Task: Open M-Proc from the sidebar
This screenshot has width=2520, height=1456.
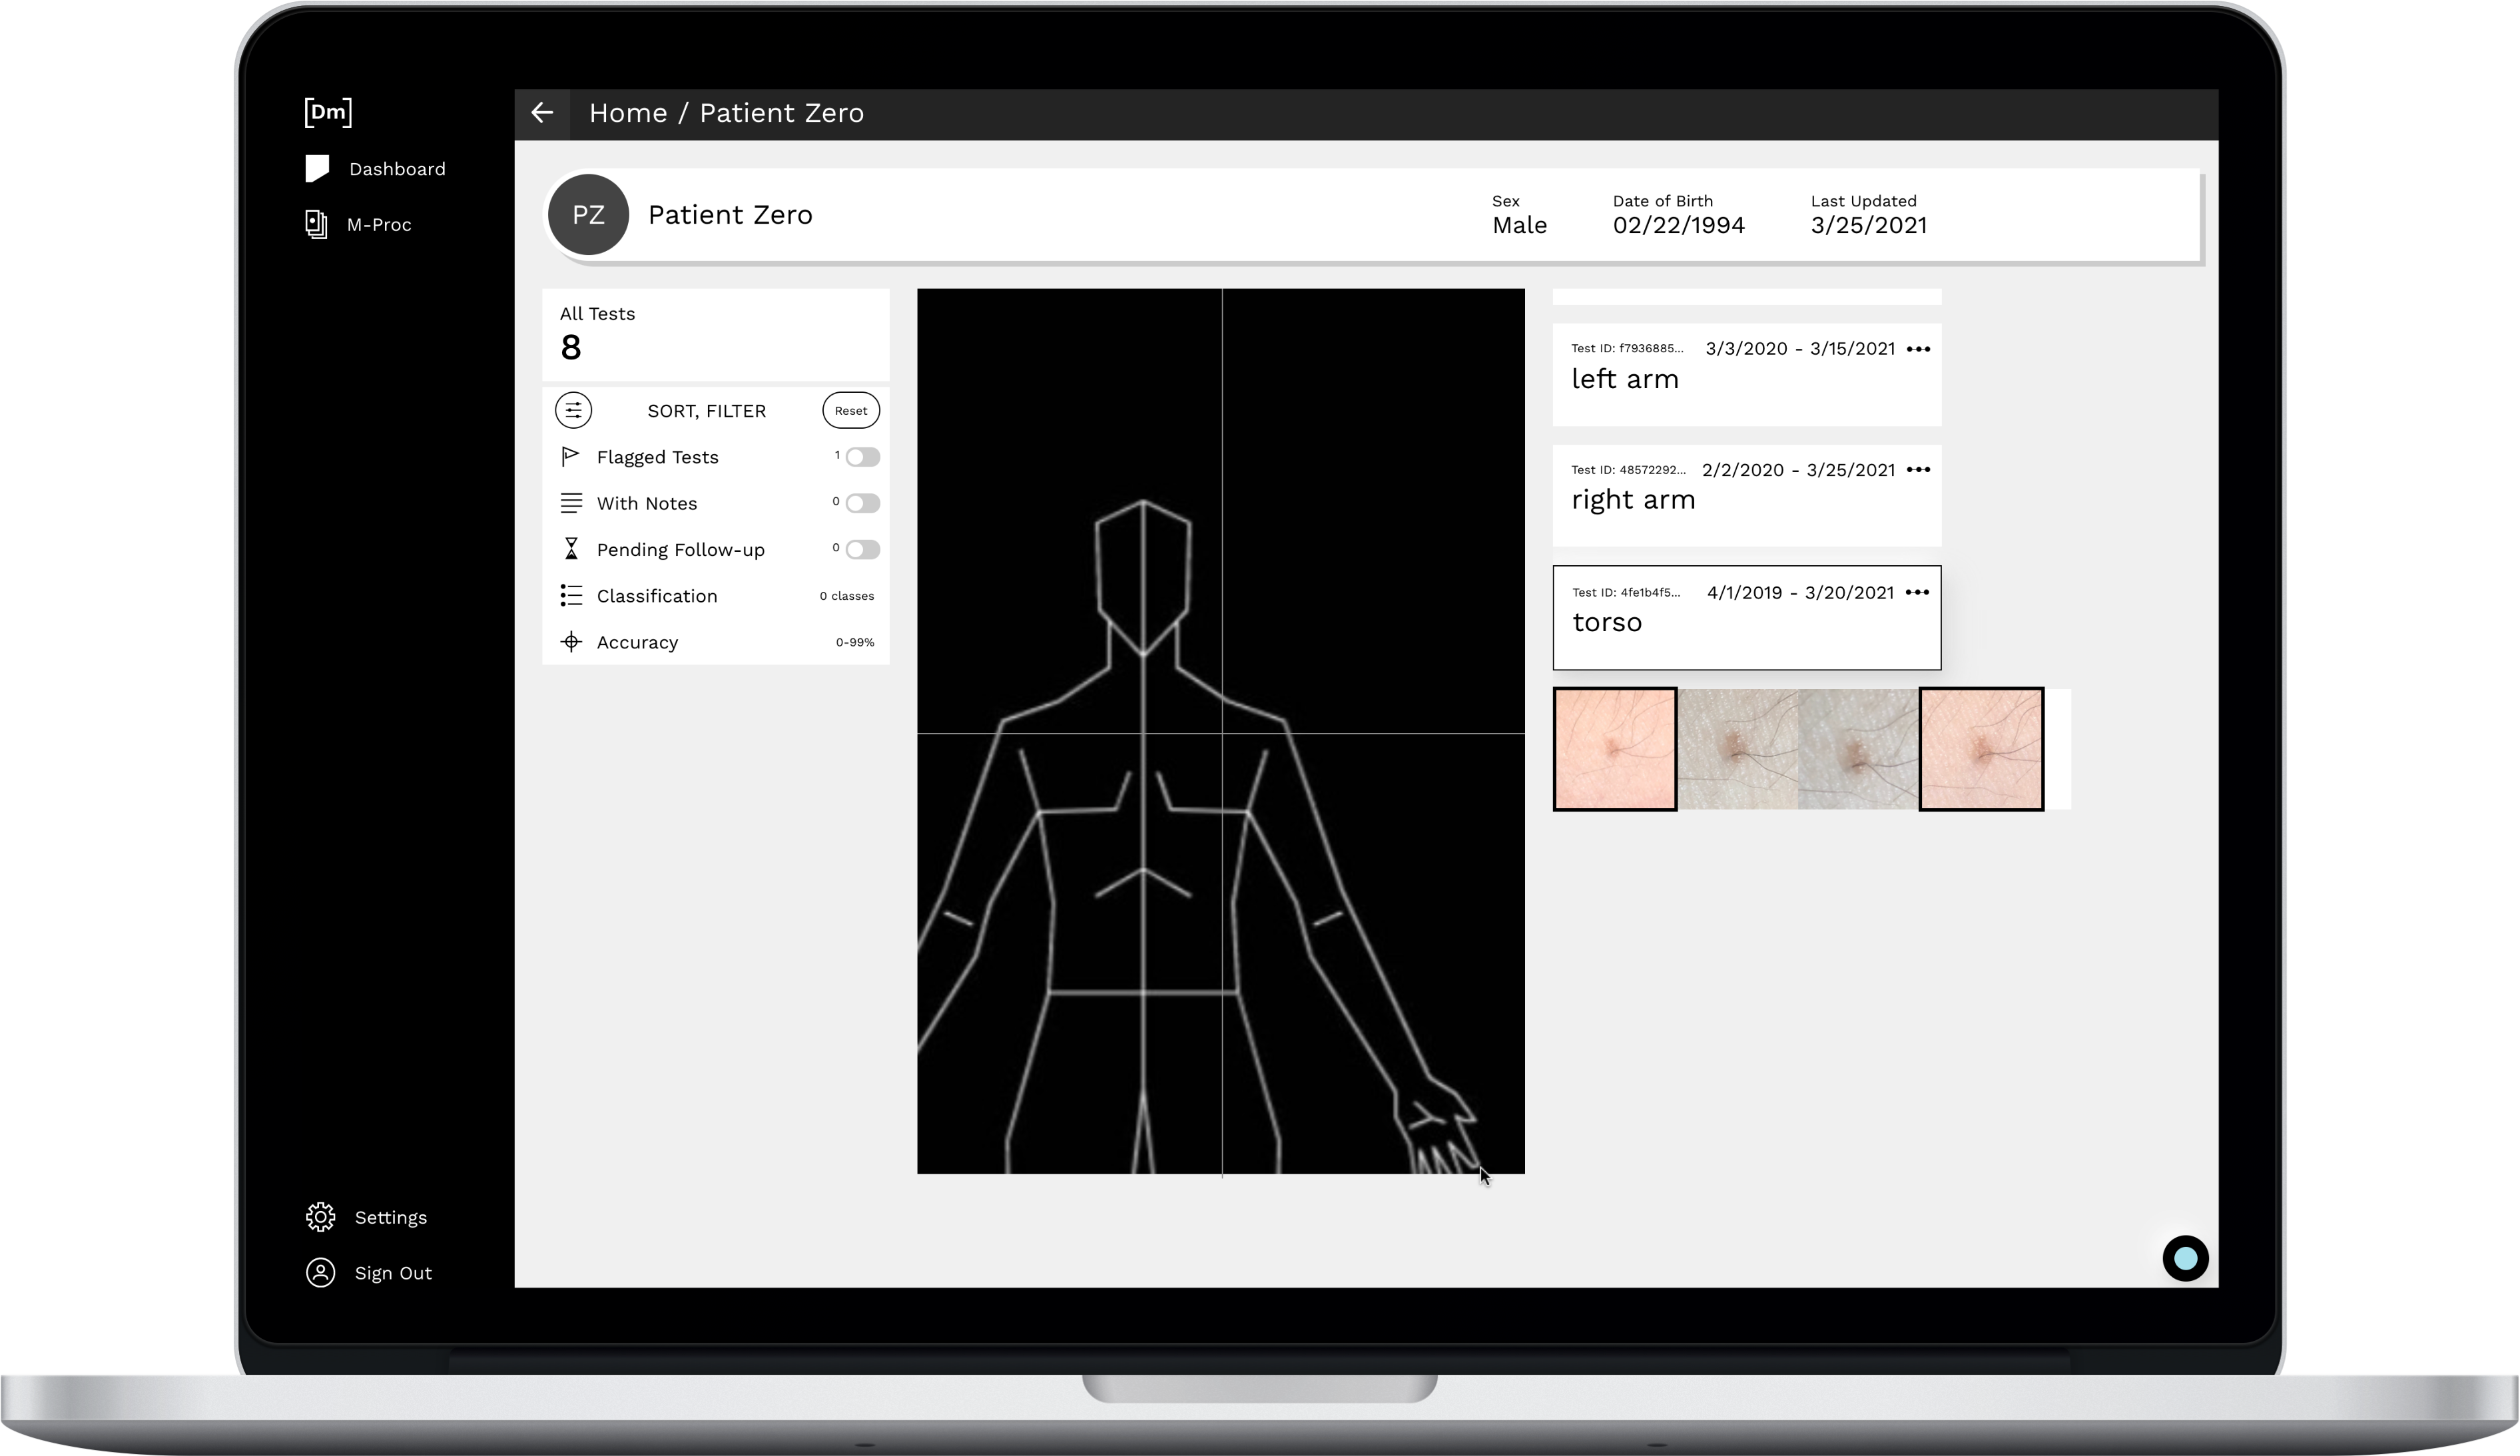Action: [x=378, y=225]
